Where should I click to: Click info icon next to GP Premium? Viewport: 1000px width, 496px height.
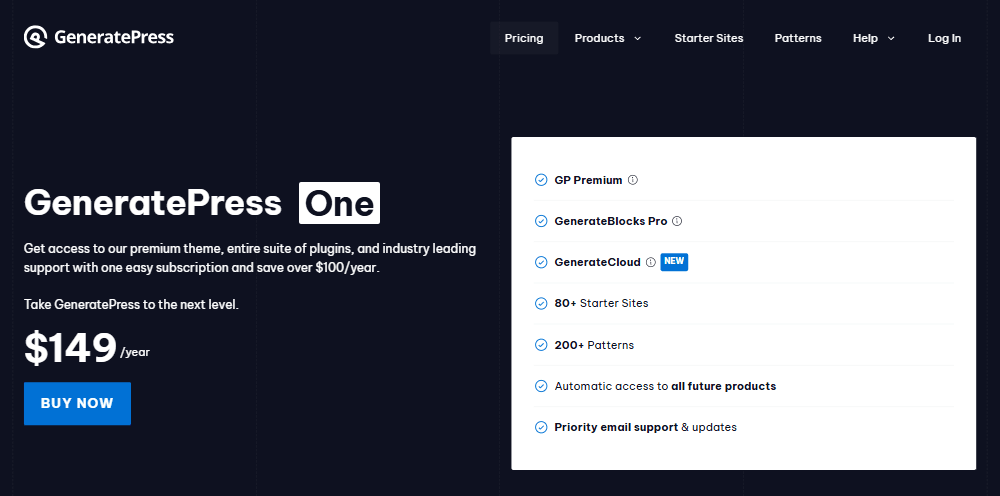[x=633, y=180]
